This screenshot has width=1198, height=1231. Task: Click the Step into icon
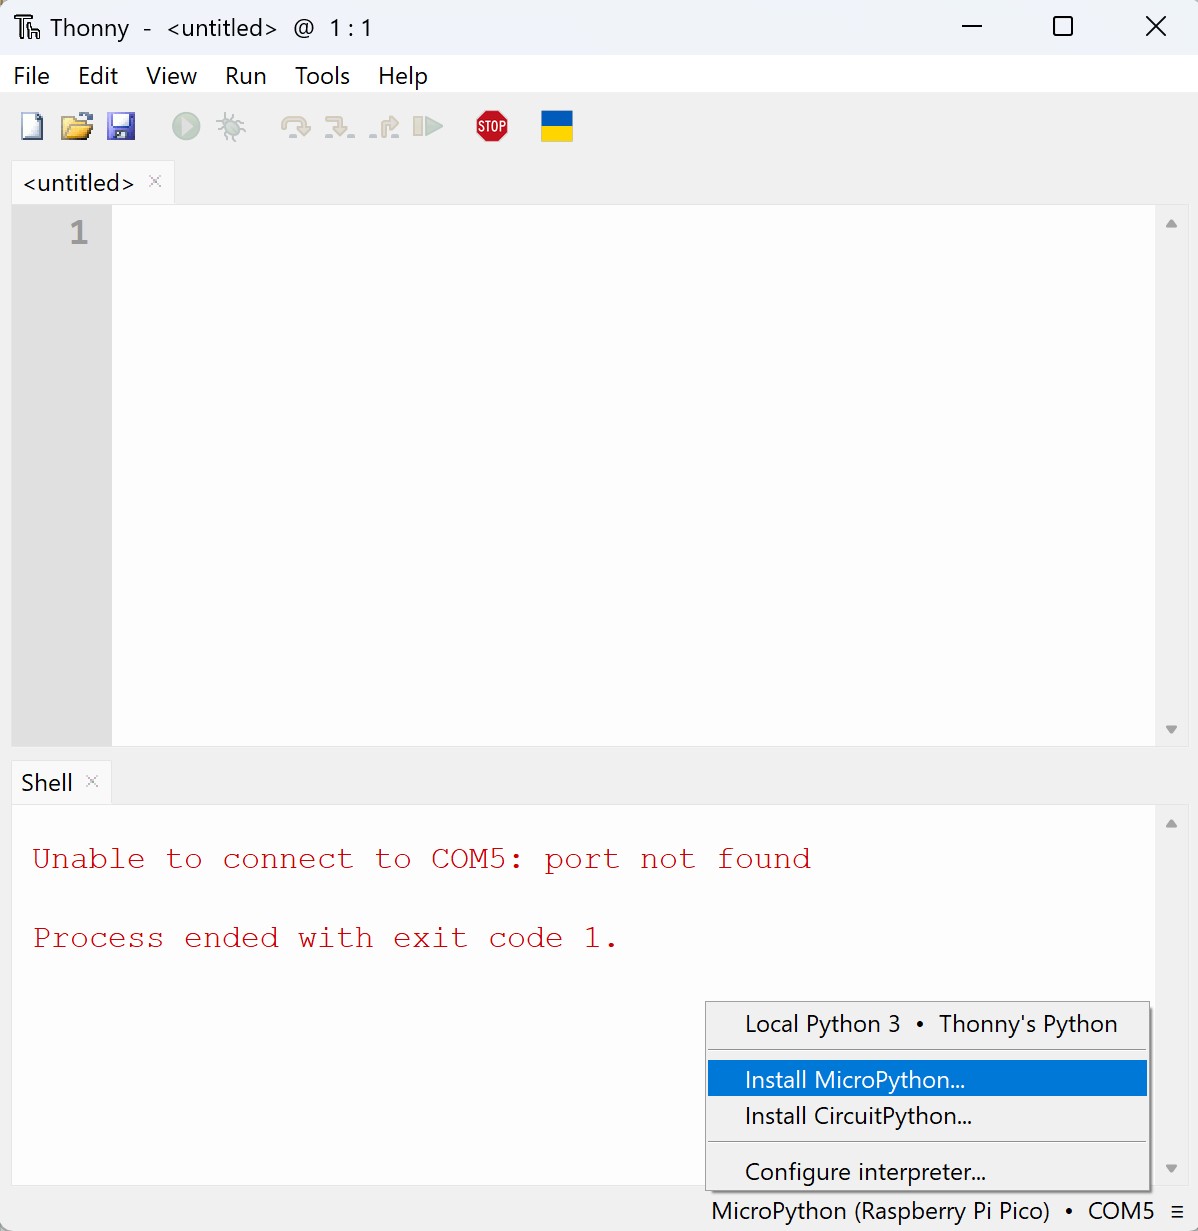[339, 127]
